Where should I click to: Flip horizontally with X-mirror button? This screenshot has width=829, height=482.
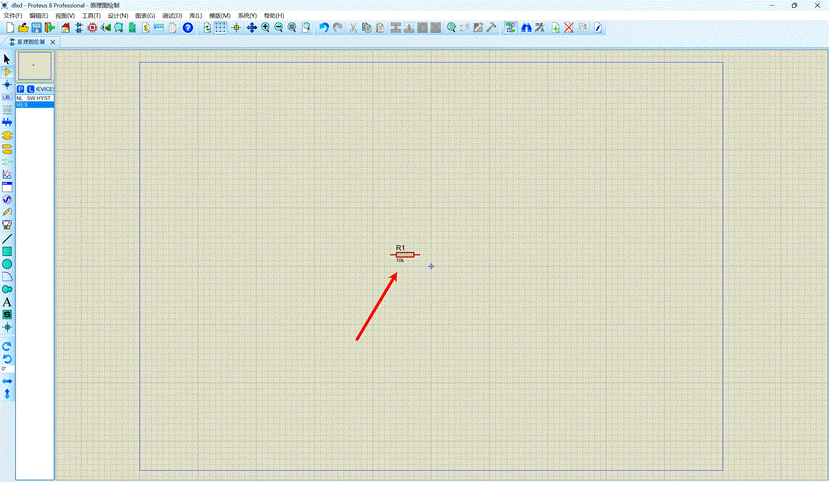pos(7,382)
